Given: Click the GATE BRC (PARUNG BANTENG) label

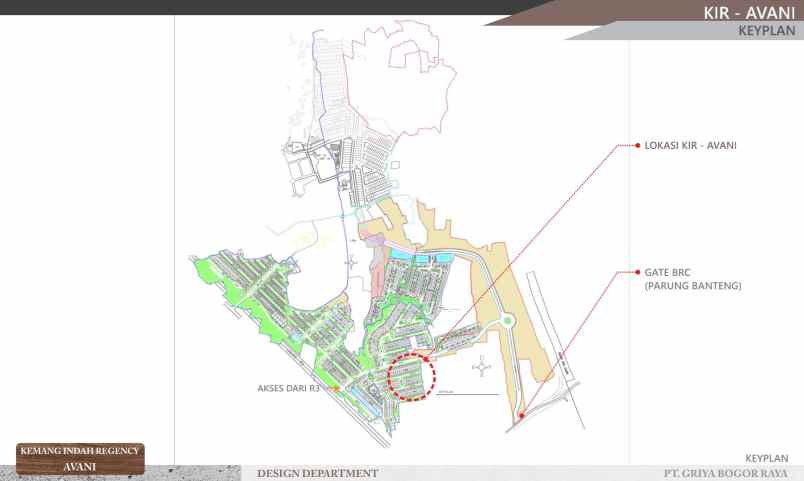Looking at the screenshot, I should [x=693, y=279].
